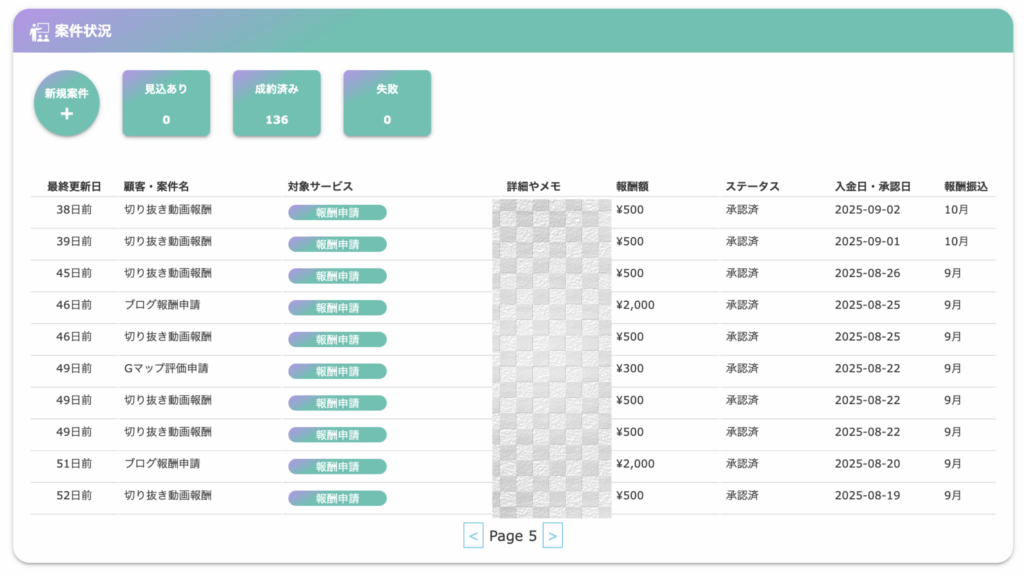The width and height of the screenshot is (1024, 576).
Task: Select the 成約済み status card
Action: tap(277, 103)
